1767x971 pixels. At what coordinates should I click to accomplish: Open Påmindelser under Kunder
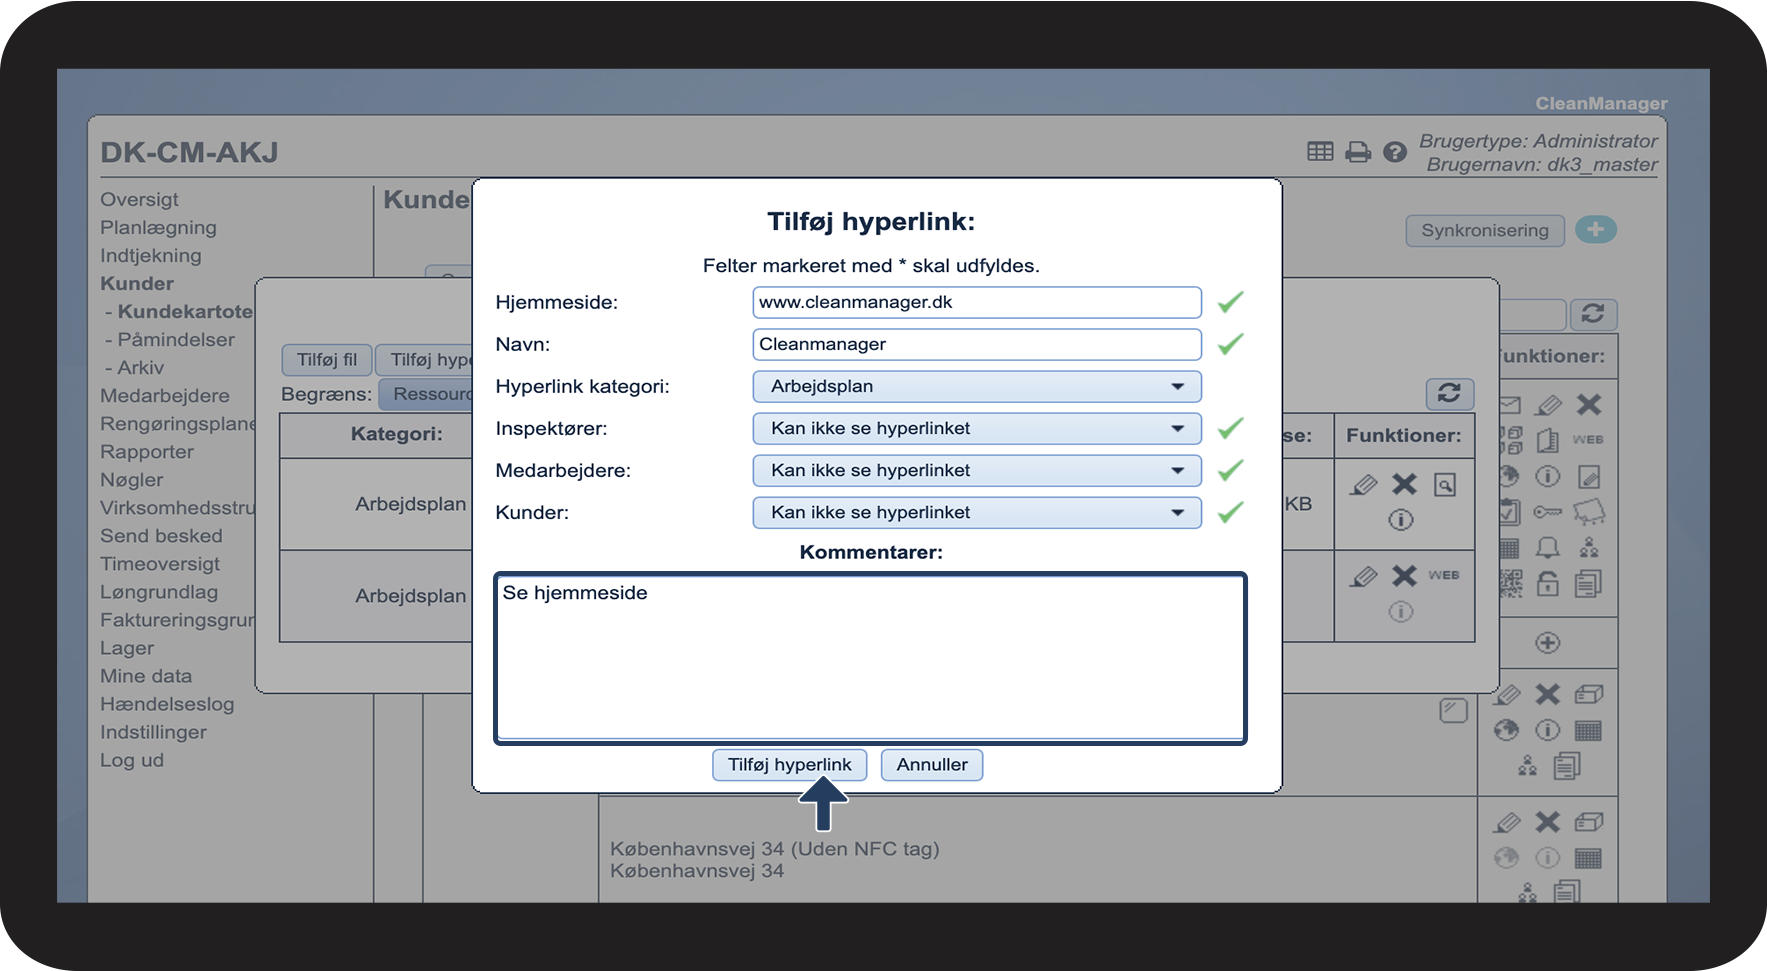tap(176, 340)
